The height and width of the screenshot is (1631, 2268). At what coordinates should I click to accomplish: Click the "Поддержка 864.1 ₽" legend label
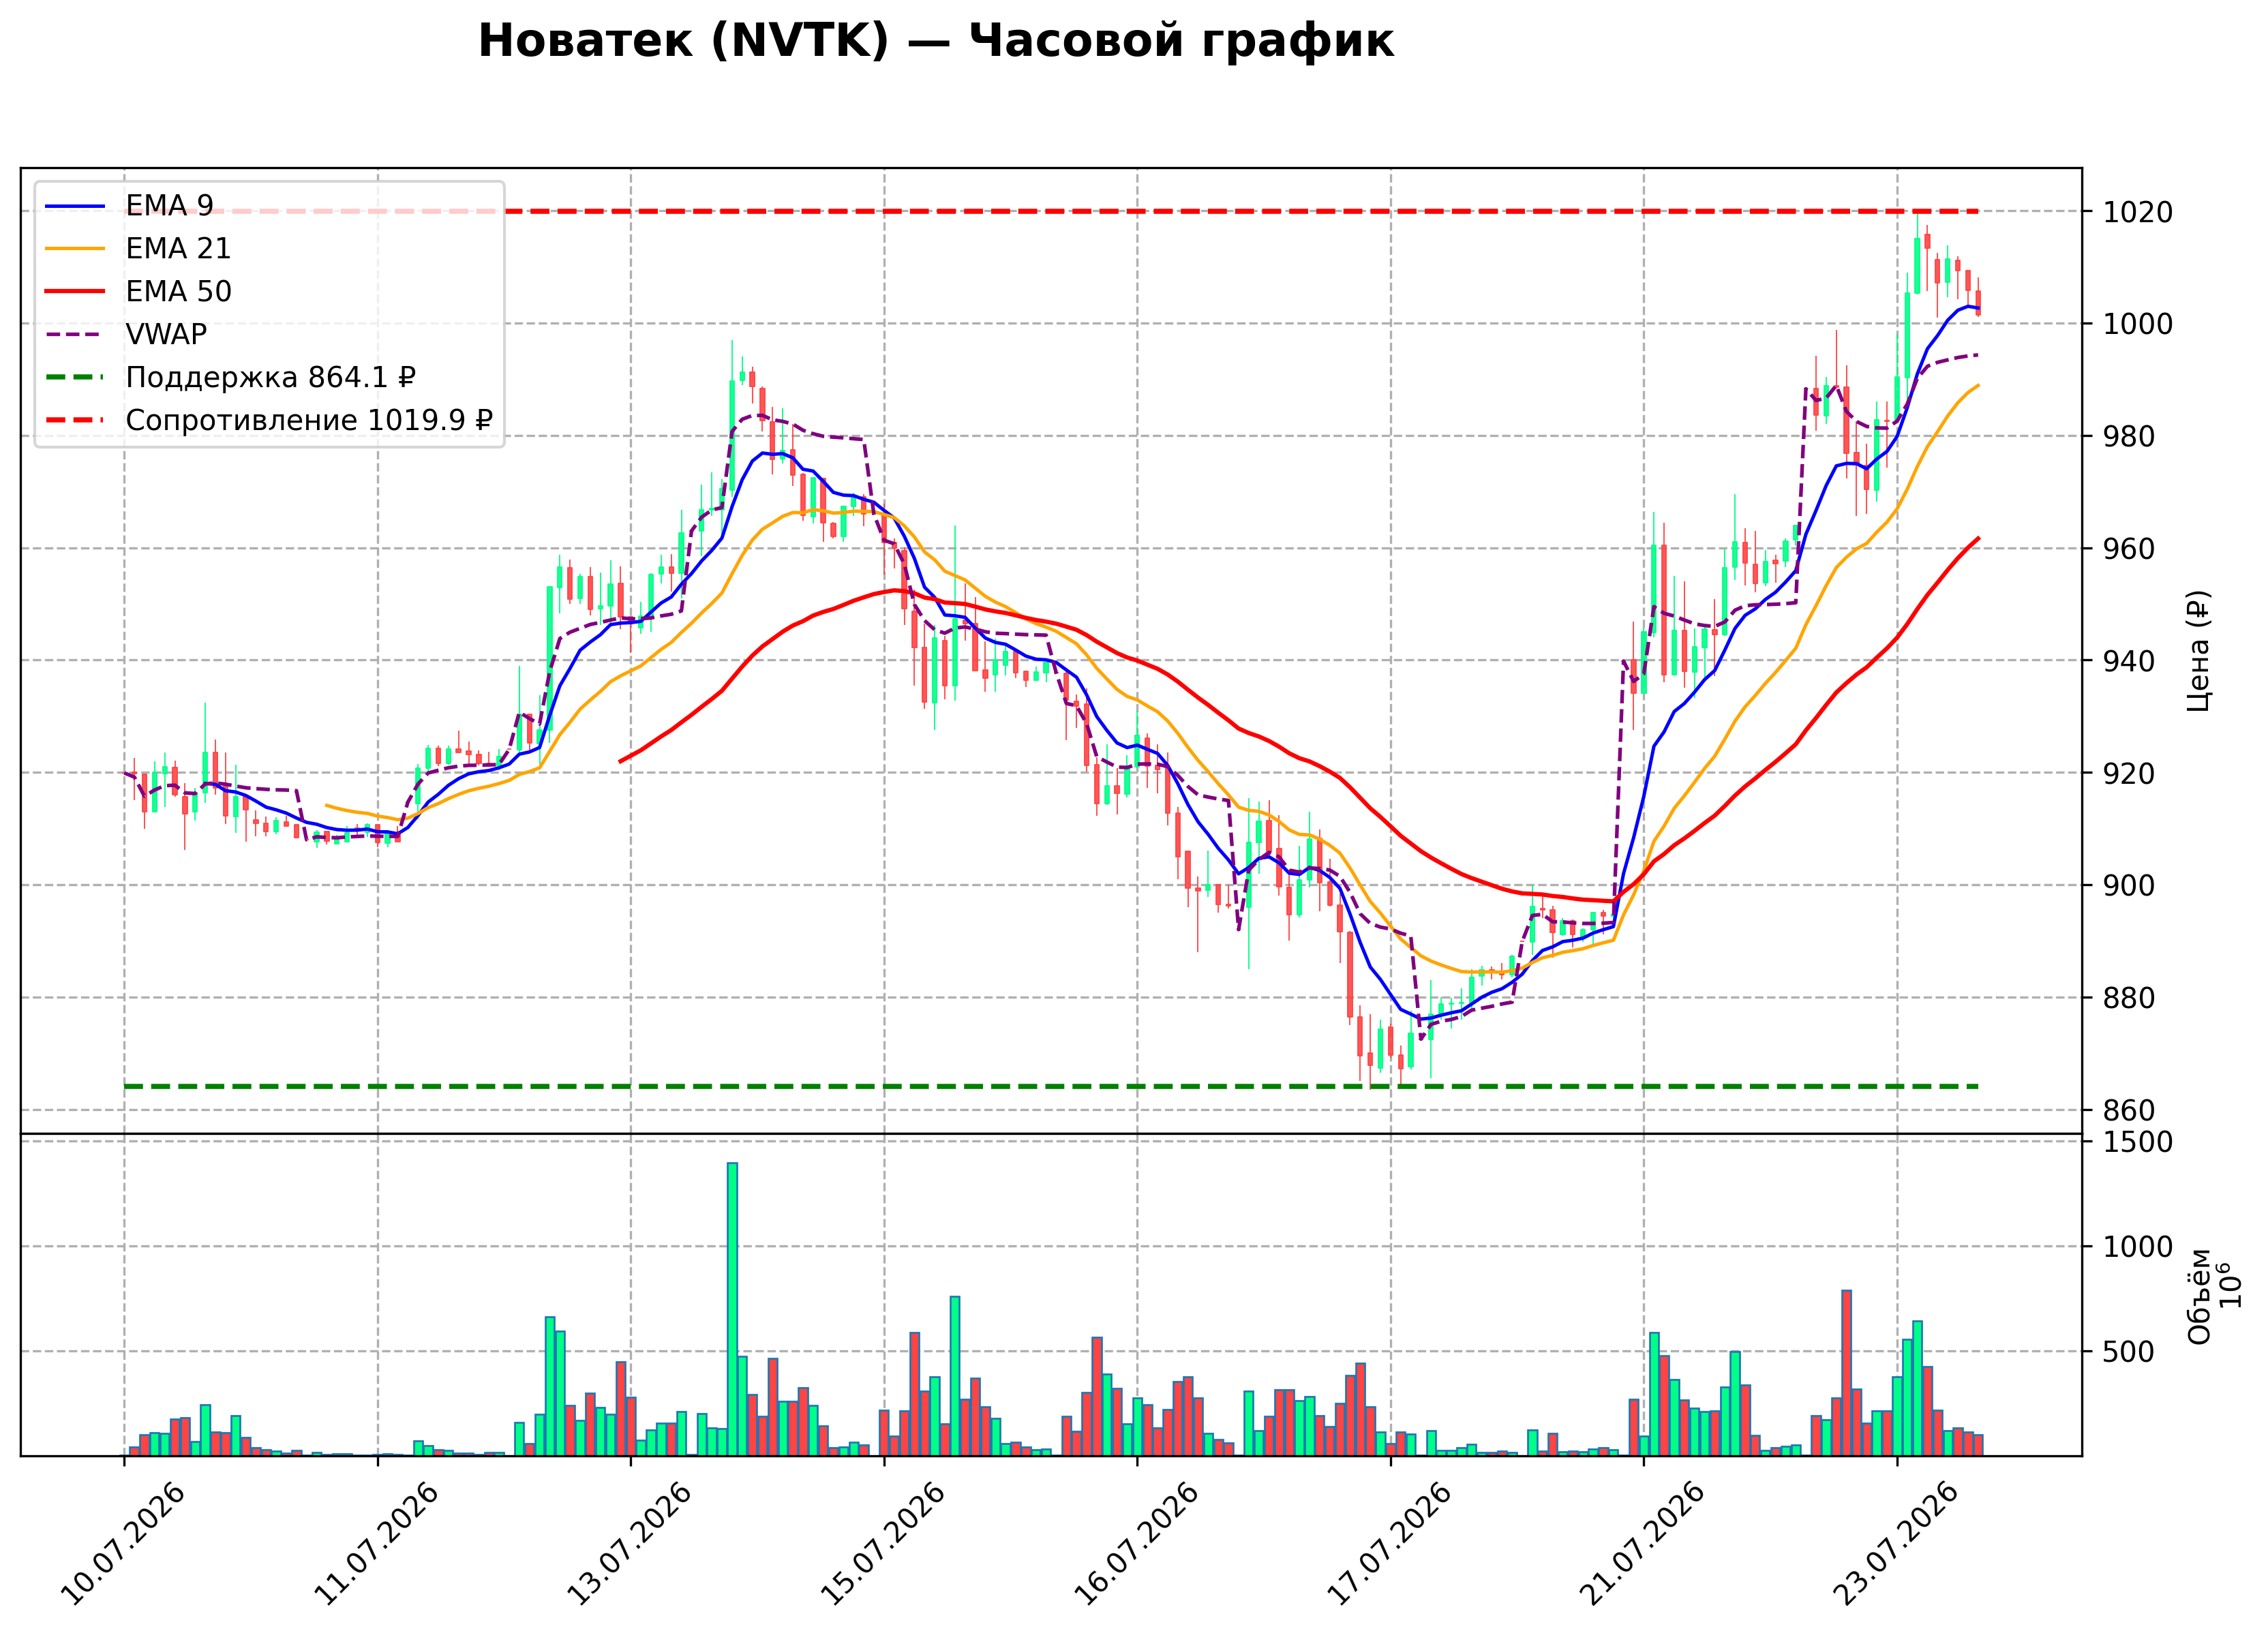click(x=270, y=377)
